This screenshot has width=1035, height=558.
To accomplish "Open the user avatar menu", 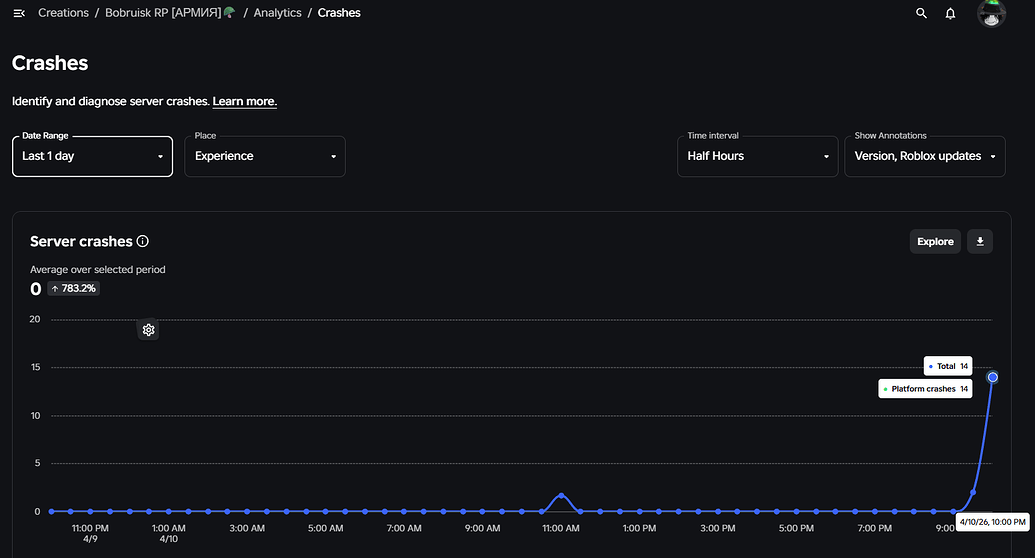I will (991, 13).
